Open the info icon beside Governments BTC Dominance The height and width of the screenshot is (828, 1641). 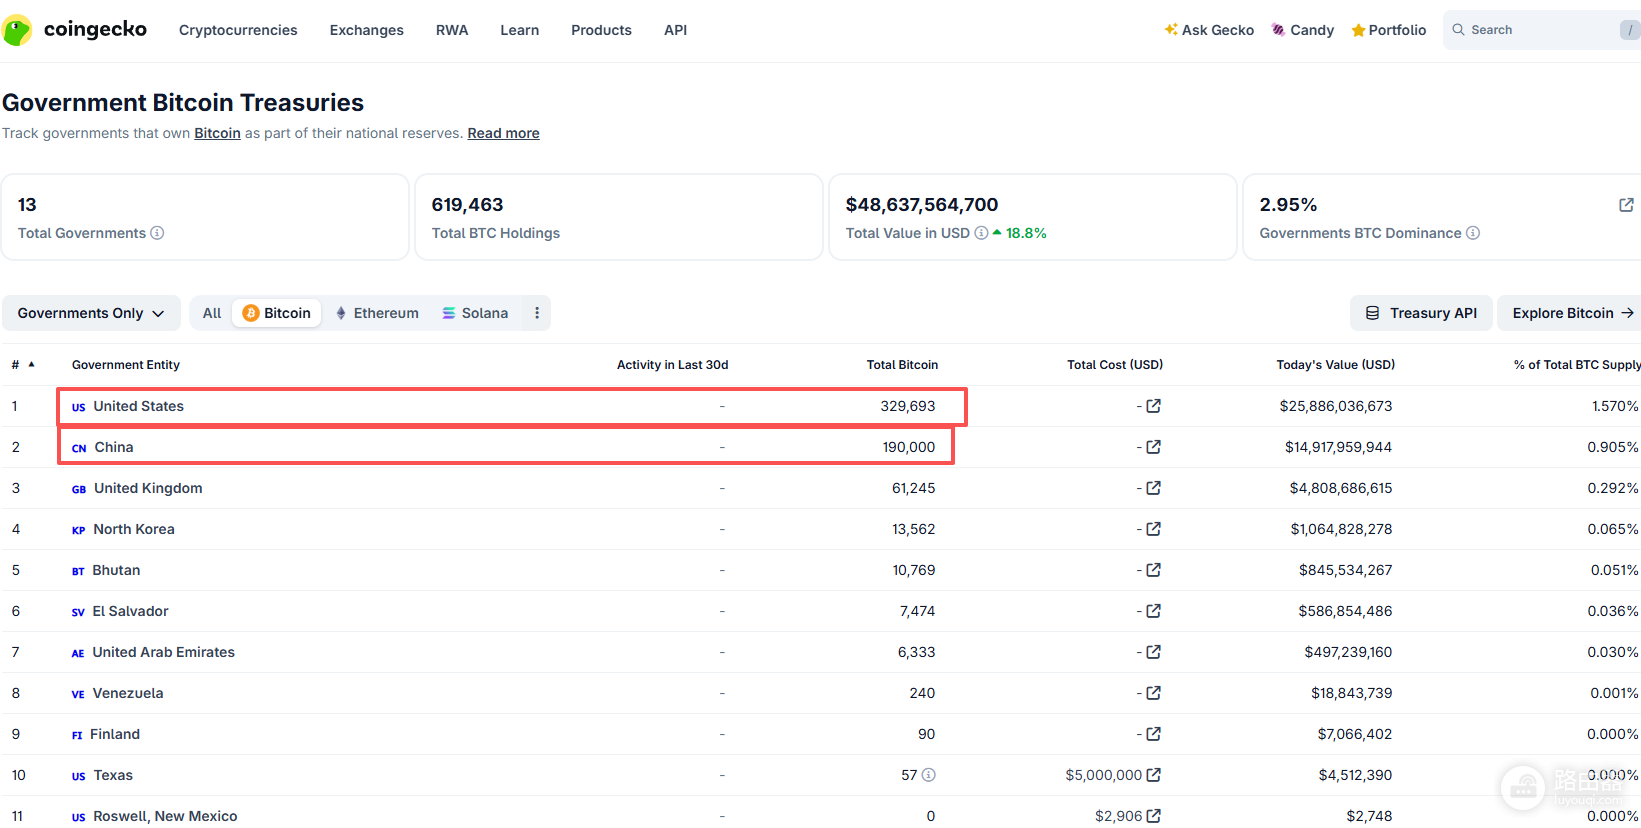pos(1473,233)
